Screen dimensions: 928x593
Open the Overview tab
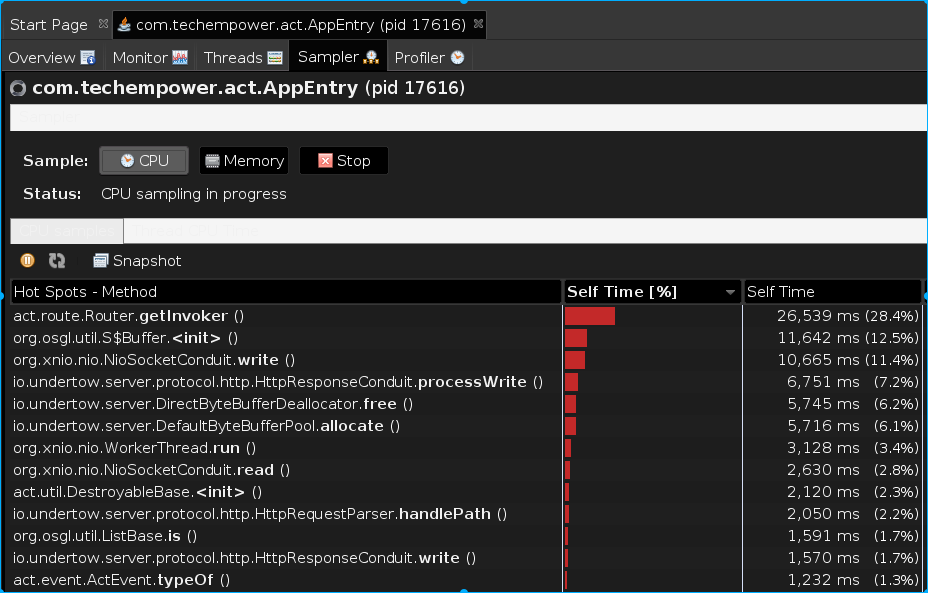tap(51, 57)
